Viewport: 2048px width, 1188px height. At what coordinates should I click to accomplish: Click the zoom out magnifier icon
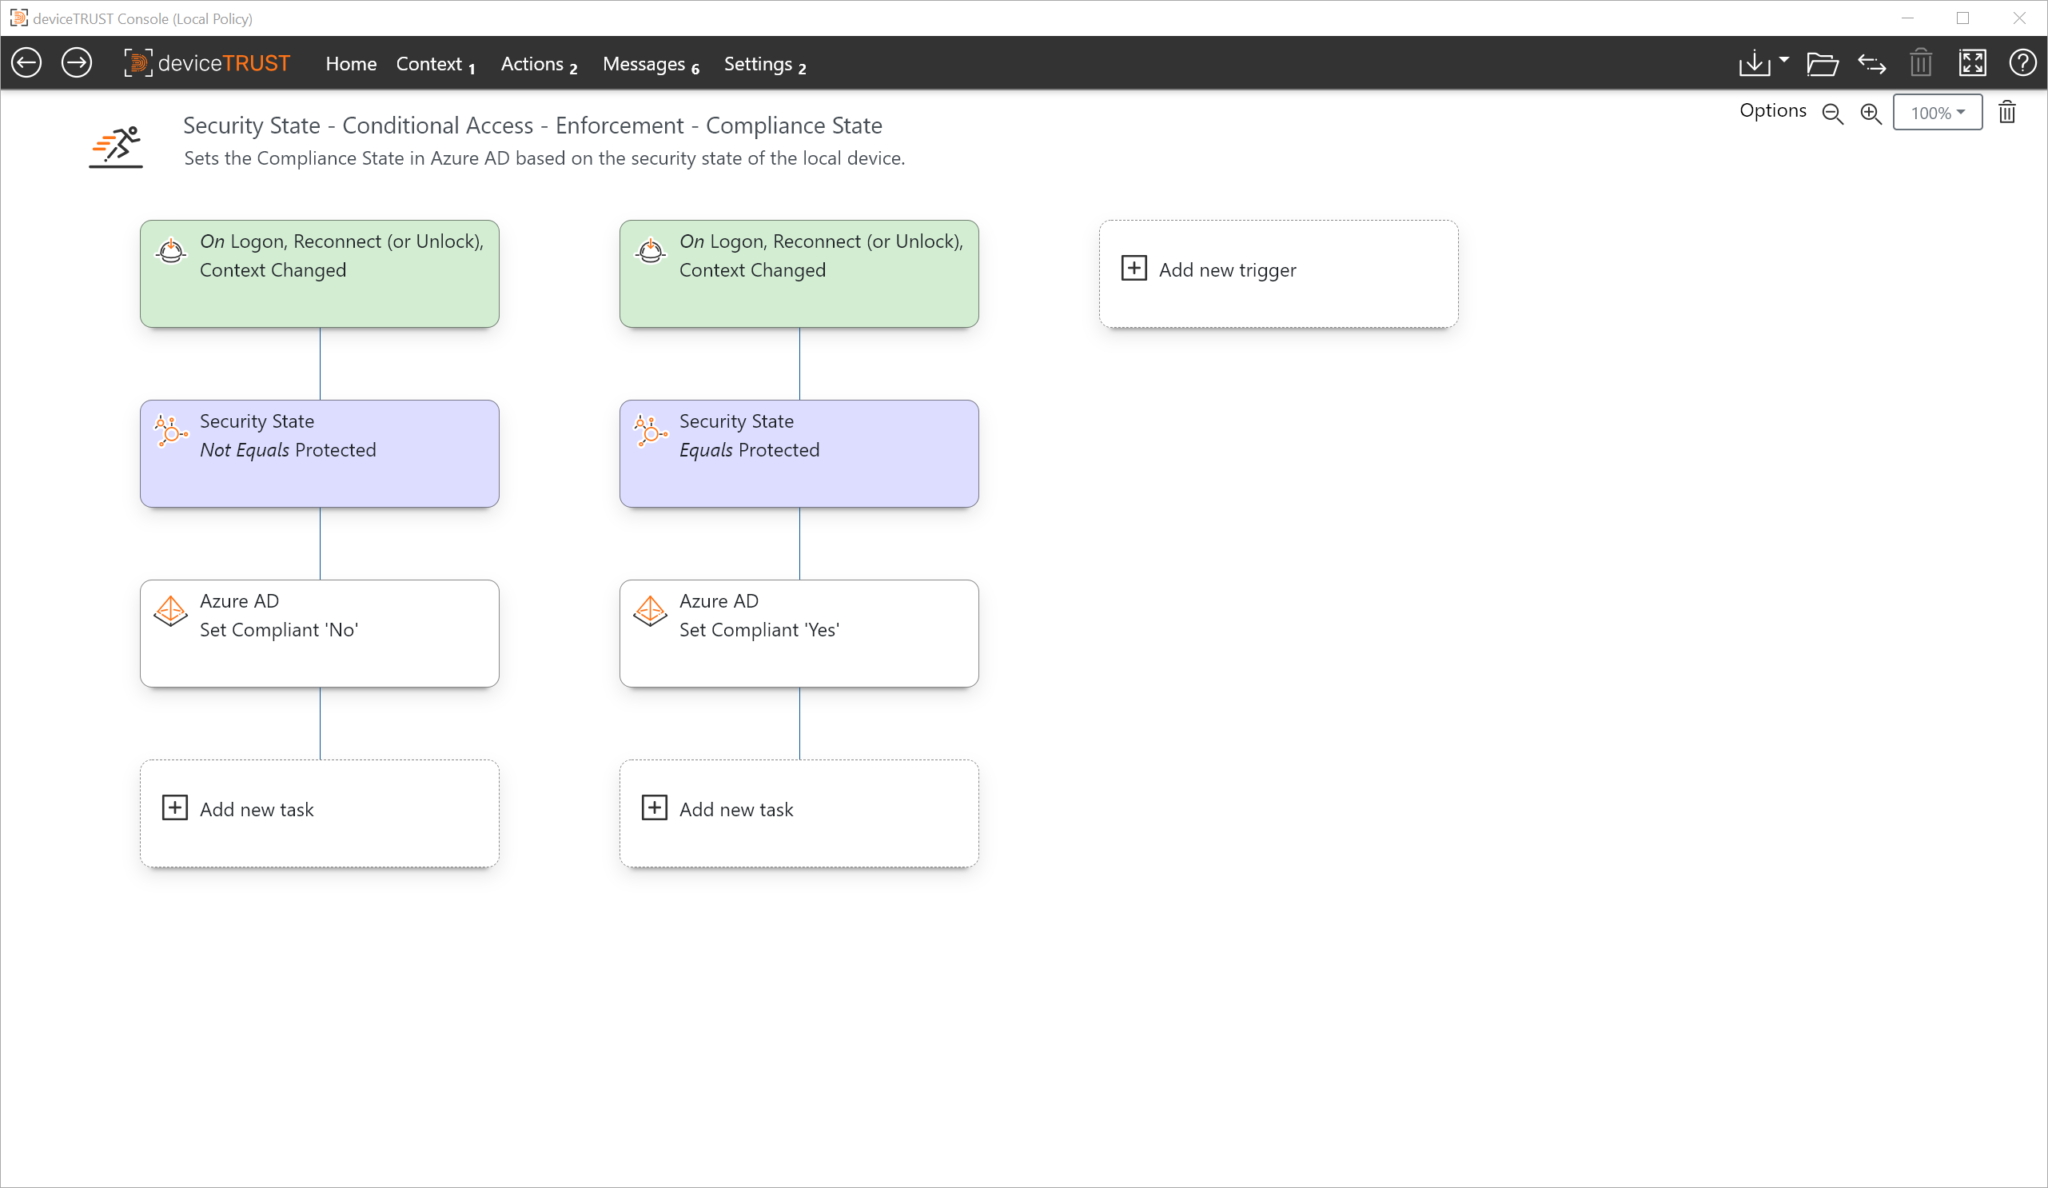point(1832,113)
